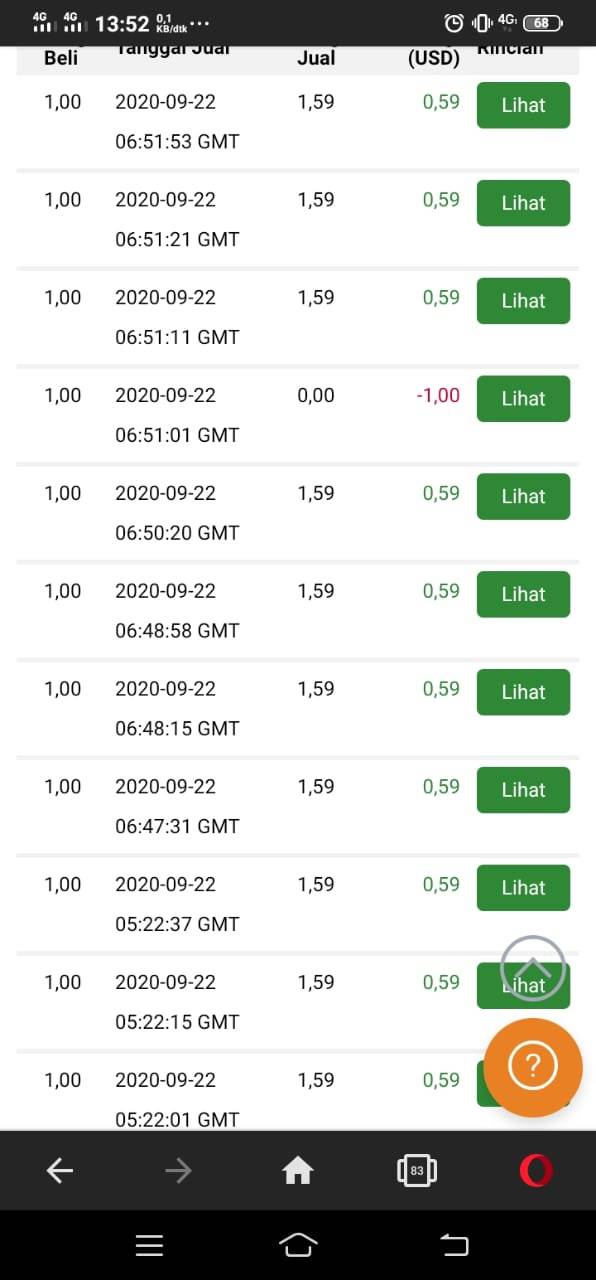Click Lihat for the 06:48:15 GMT trade
This screenshot has height=1280, width=596.
pyautogui.click(x=523, y=692)
